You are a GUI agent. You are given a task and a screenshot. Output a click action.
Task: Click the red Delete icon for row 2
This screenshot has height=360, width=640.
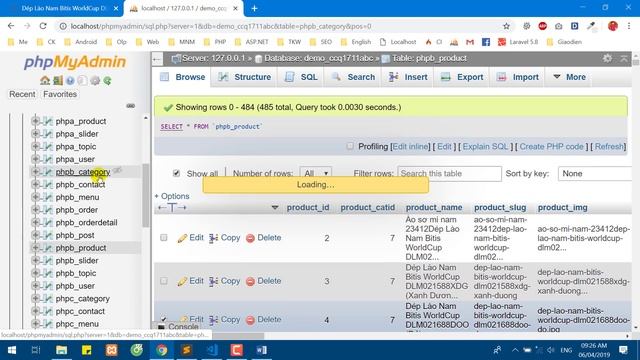click(250, 238)
